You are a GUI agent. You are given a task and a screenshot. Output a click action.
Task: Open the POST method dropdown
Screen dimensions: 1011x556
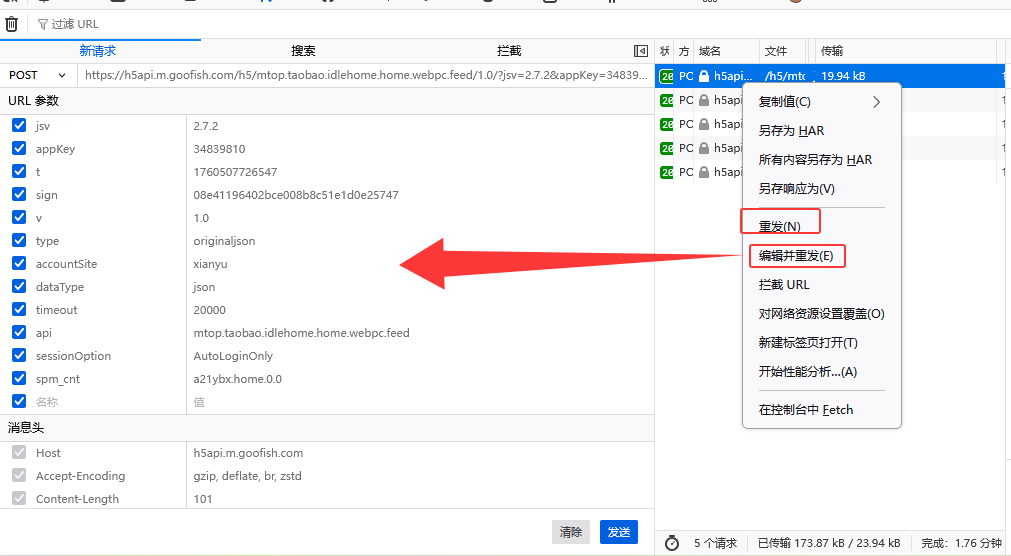click(38, 75)
